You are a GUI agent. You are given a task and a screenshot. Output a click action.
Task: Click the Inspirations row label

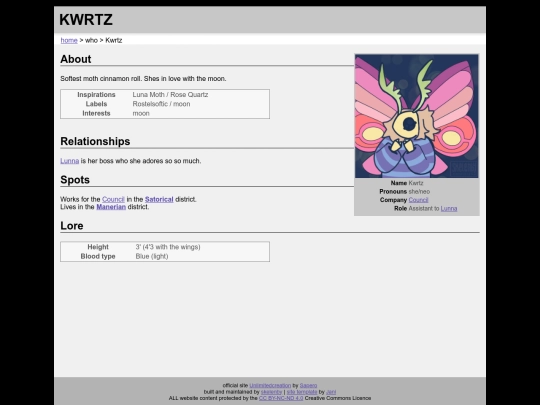click(96, 95)
